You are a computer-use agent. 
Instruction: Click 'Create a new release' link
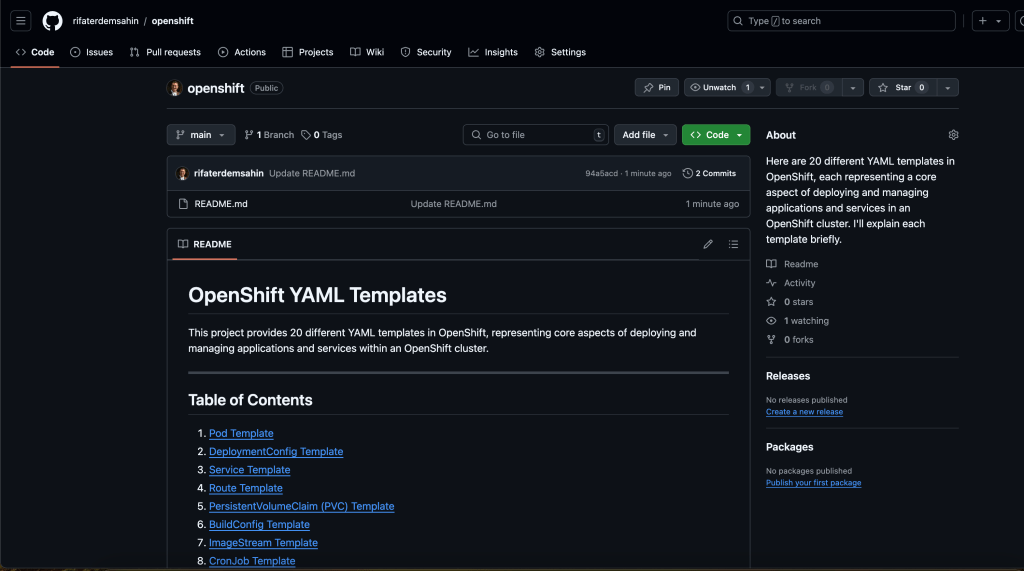coord(804,412)
